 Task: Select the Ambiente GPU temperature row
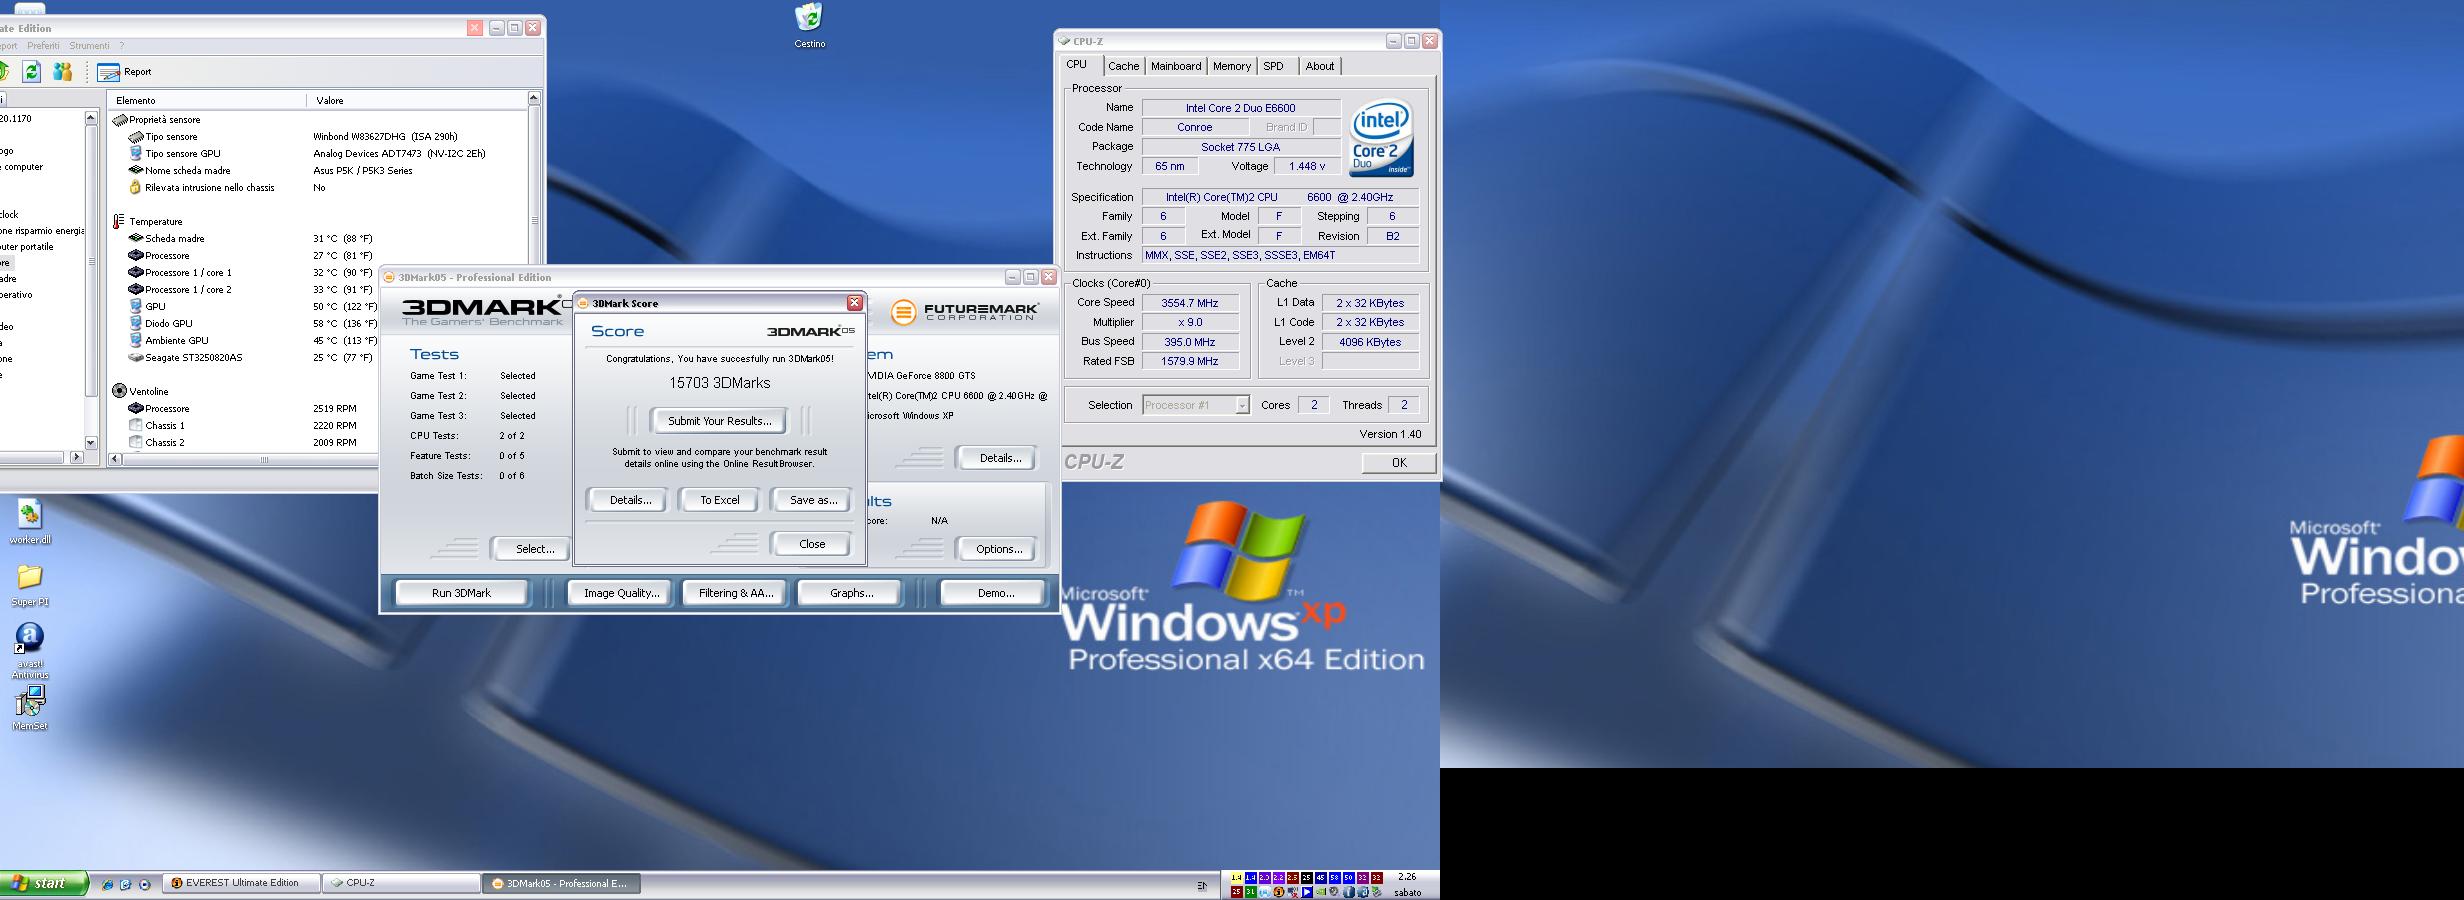point(250,340)
